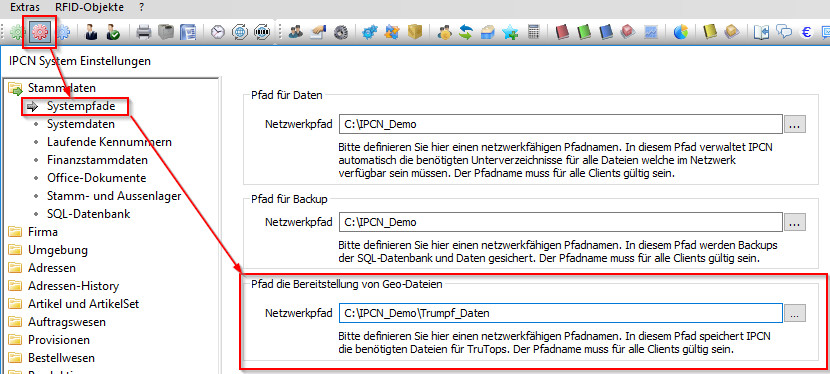Click the blue-green exchange arrows icon
This screenshot has width=830, height=374.
pos(466,32)
